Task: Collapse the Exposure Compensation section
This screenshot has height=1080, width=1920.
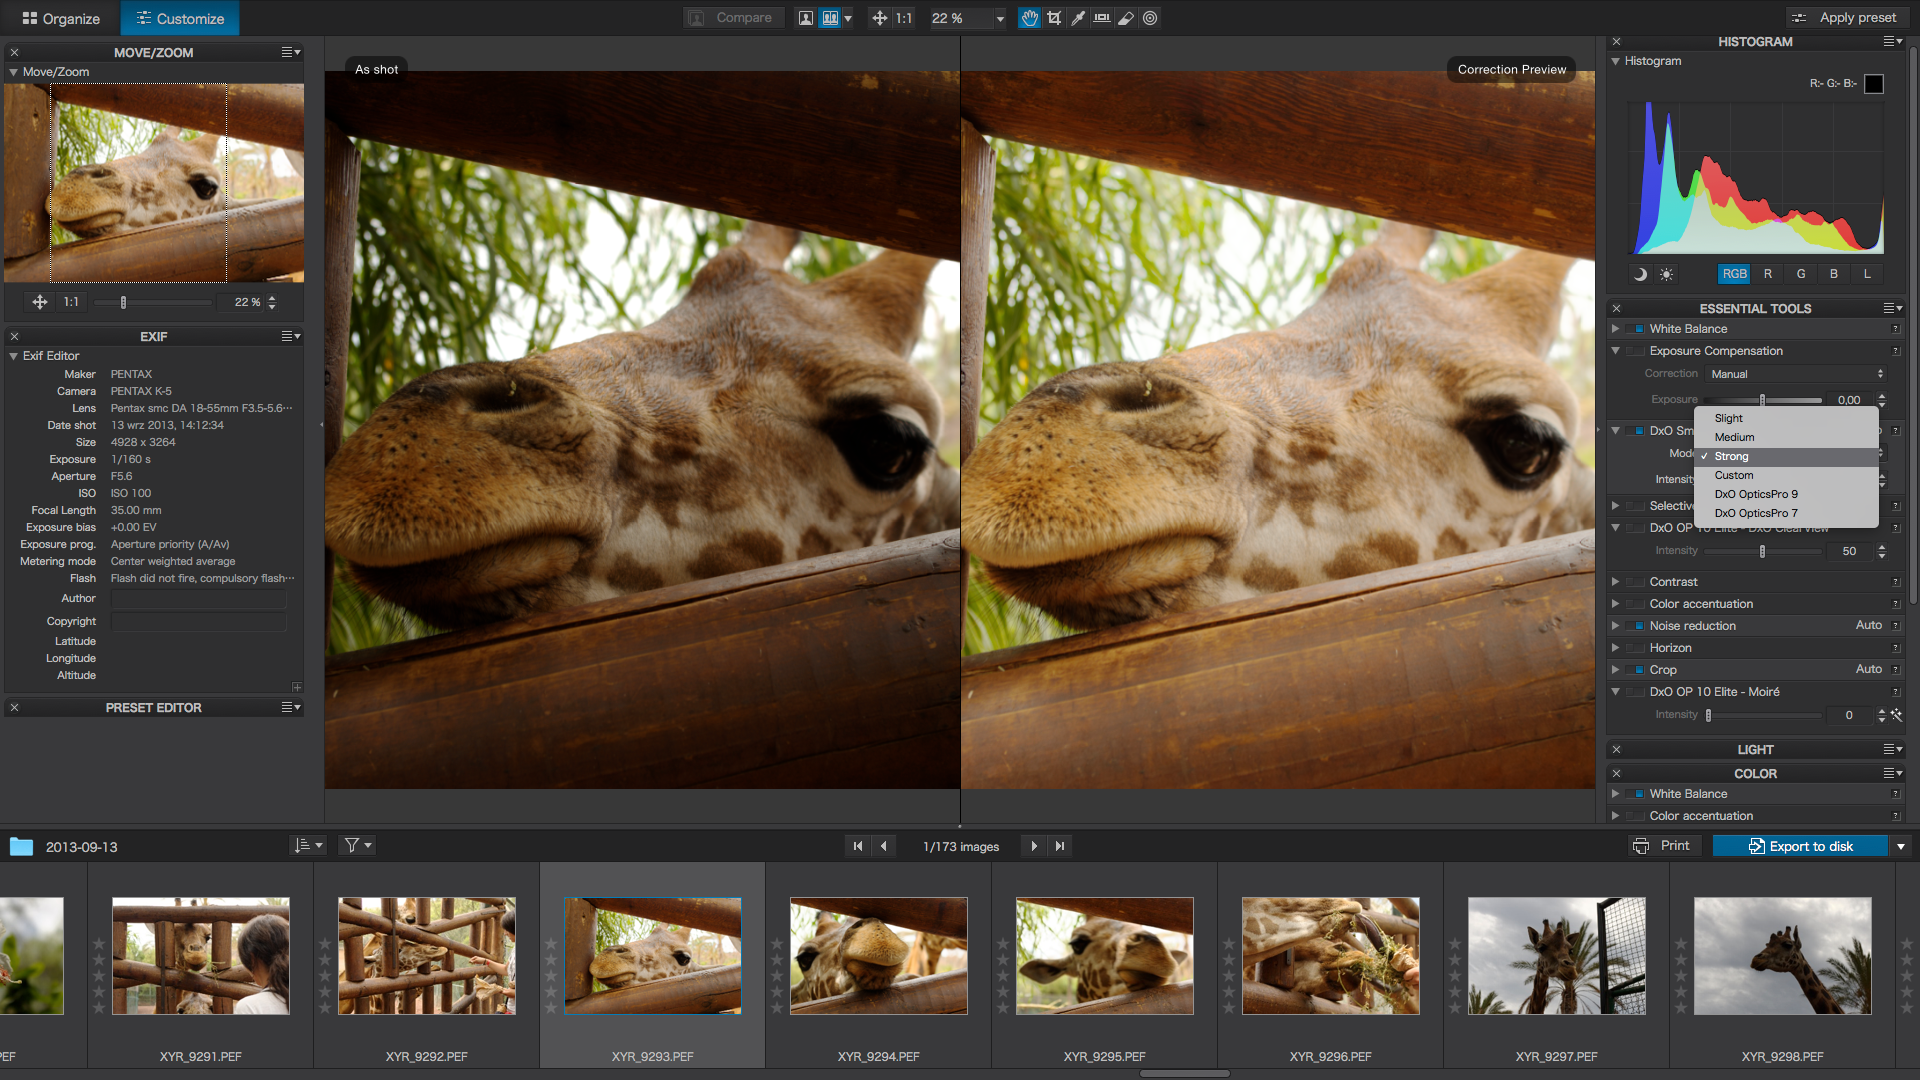Action: pos(1615,351)
